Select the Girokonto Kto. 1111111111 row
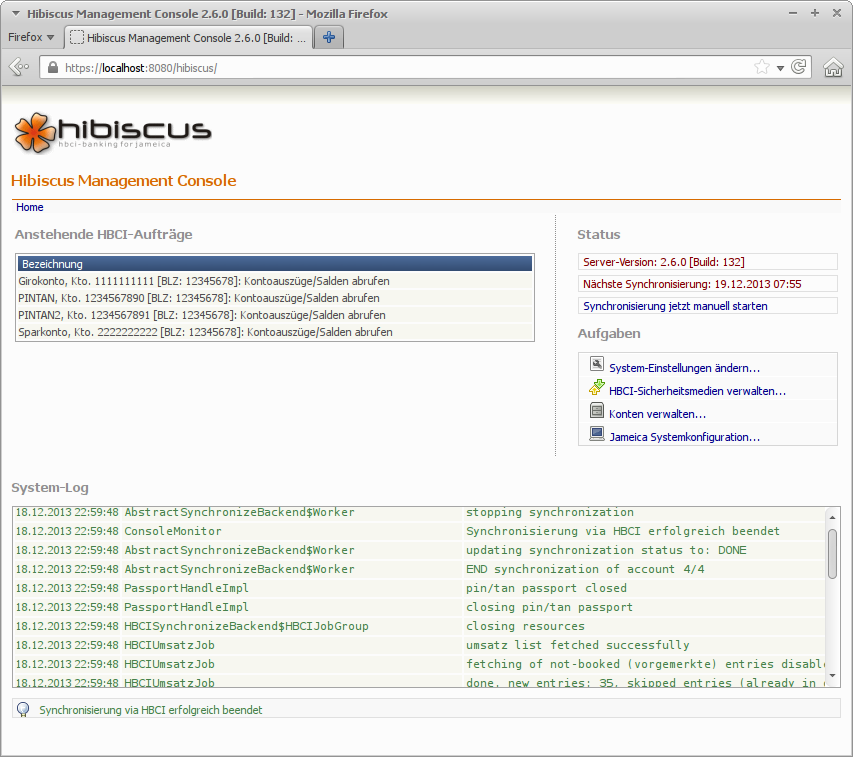Viewport: 853px width, 757px height. [275, 281]
